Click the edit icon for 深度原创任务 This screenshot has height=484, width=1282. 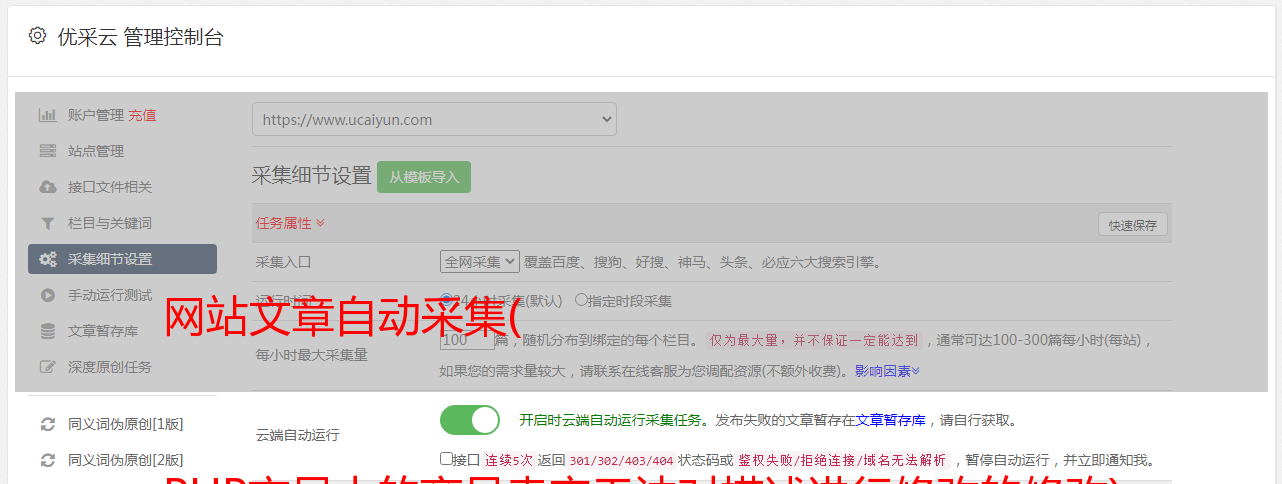coord(47,367)
